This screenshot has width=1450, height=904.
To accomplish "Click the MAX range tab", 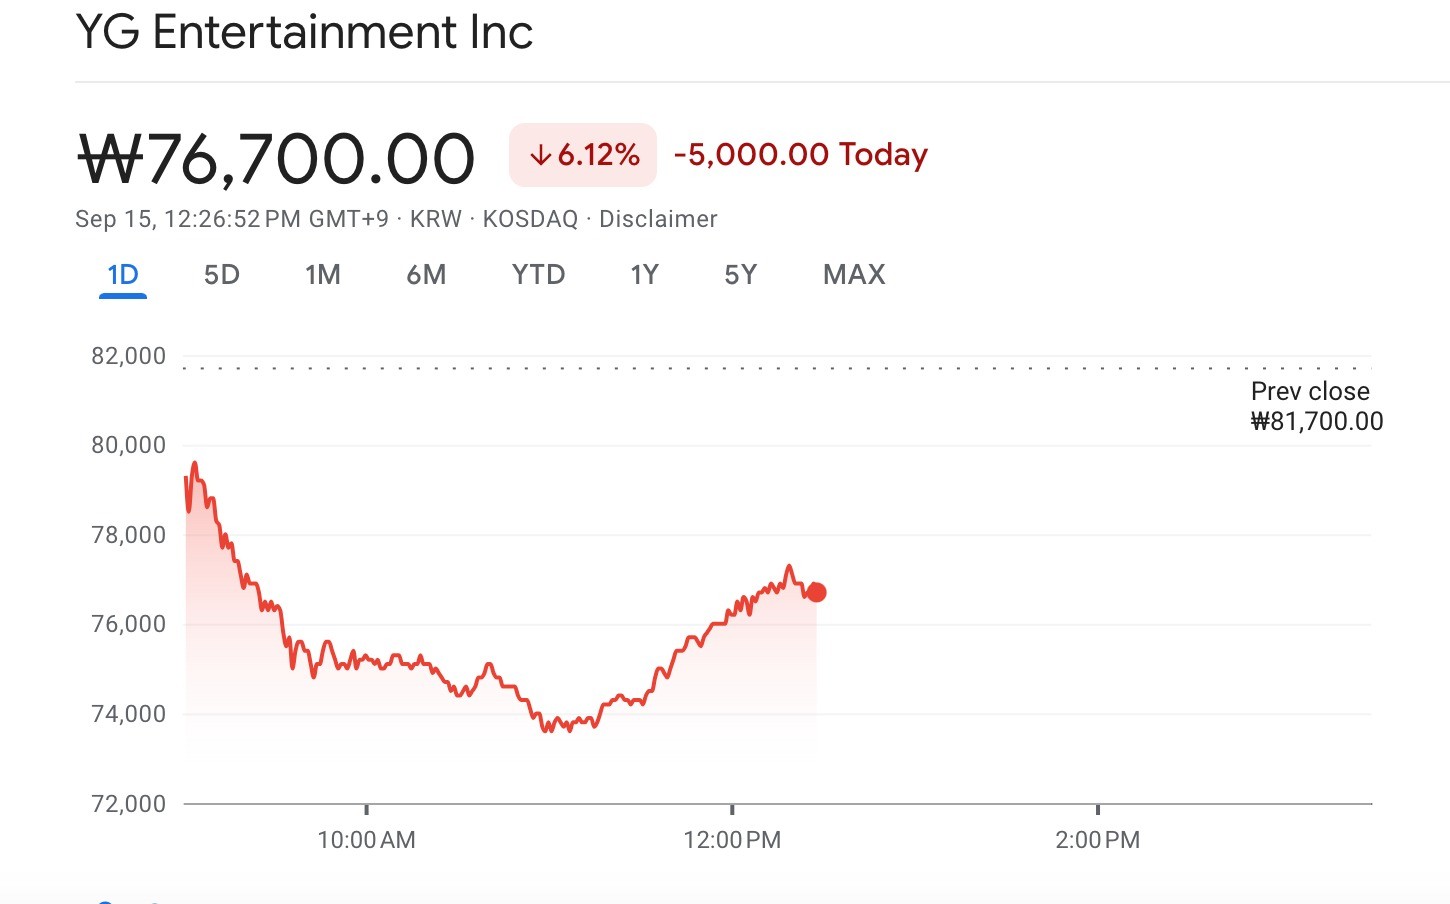I will [854, 275].
